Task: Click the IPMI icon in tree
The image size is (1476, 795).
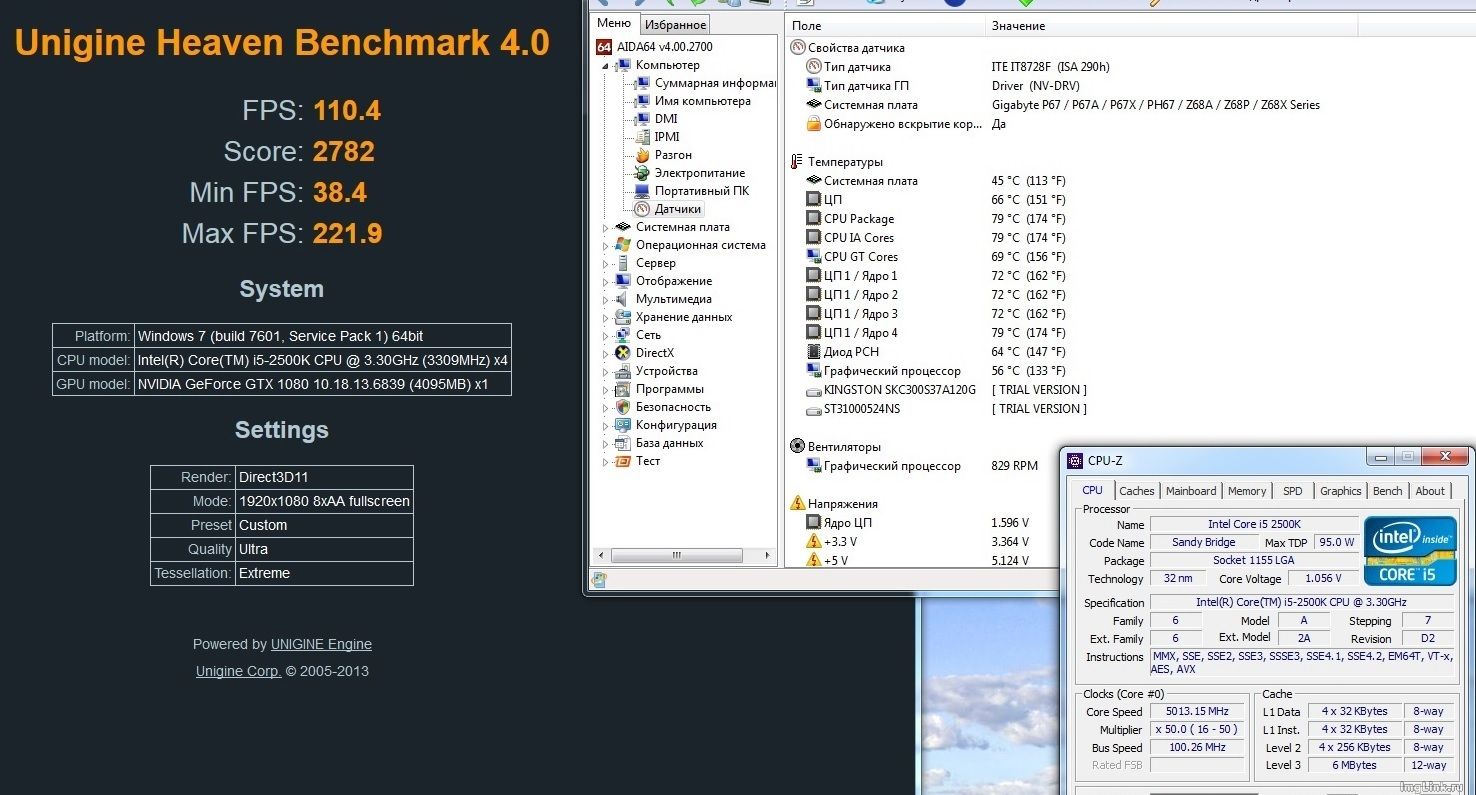Action: click(643, 137)
